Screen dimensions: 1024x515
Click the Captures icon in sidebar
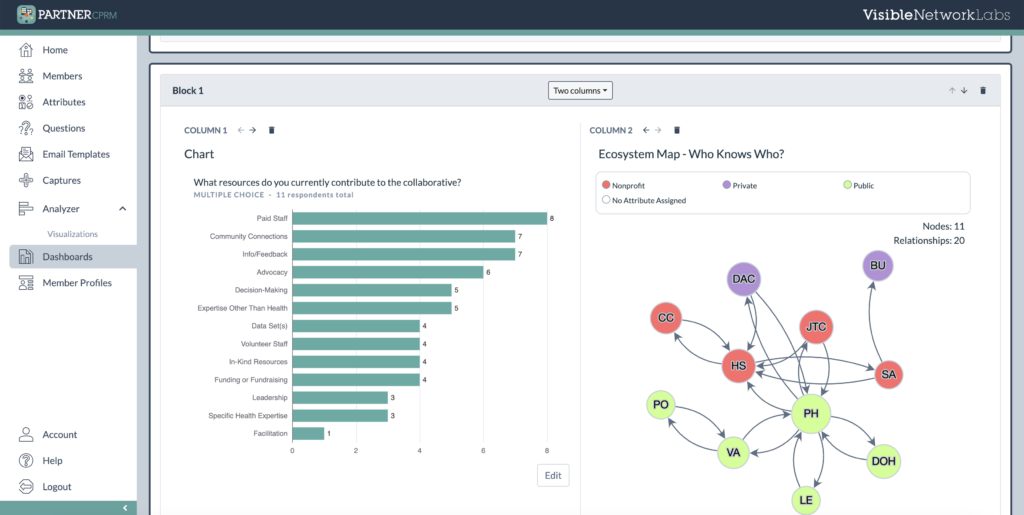(26, 180)
